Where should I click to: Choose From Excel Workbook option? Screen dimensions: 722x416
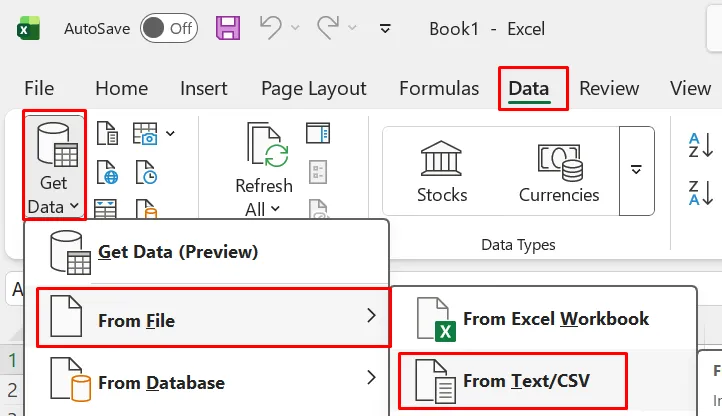pos(543,319)
